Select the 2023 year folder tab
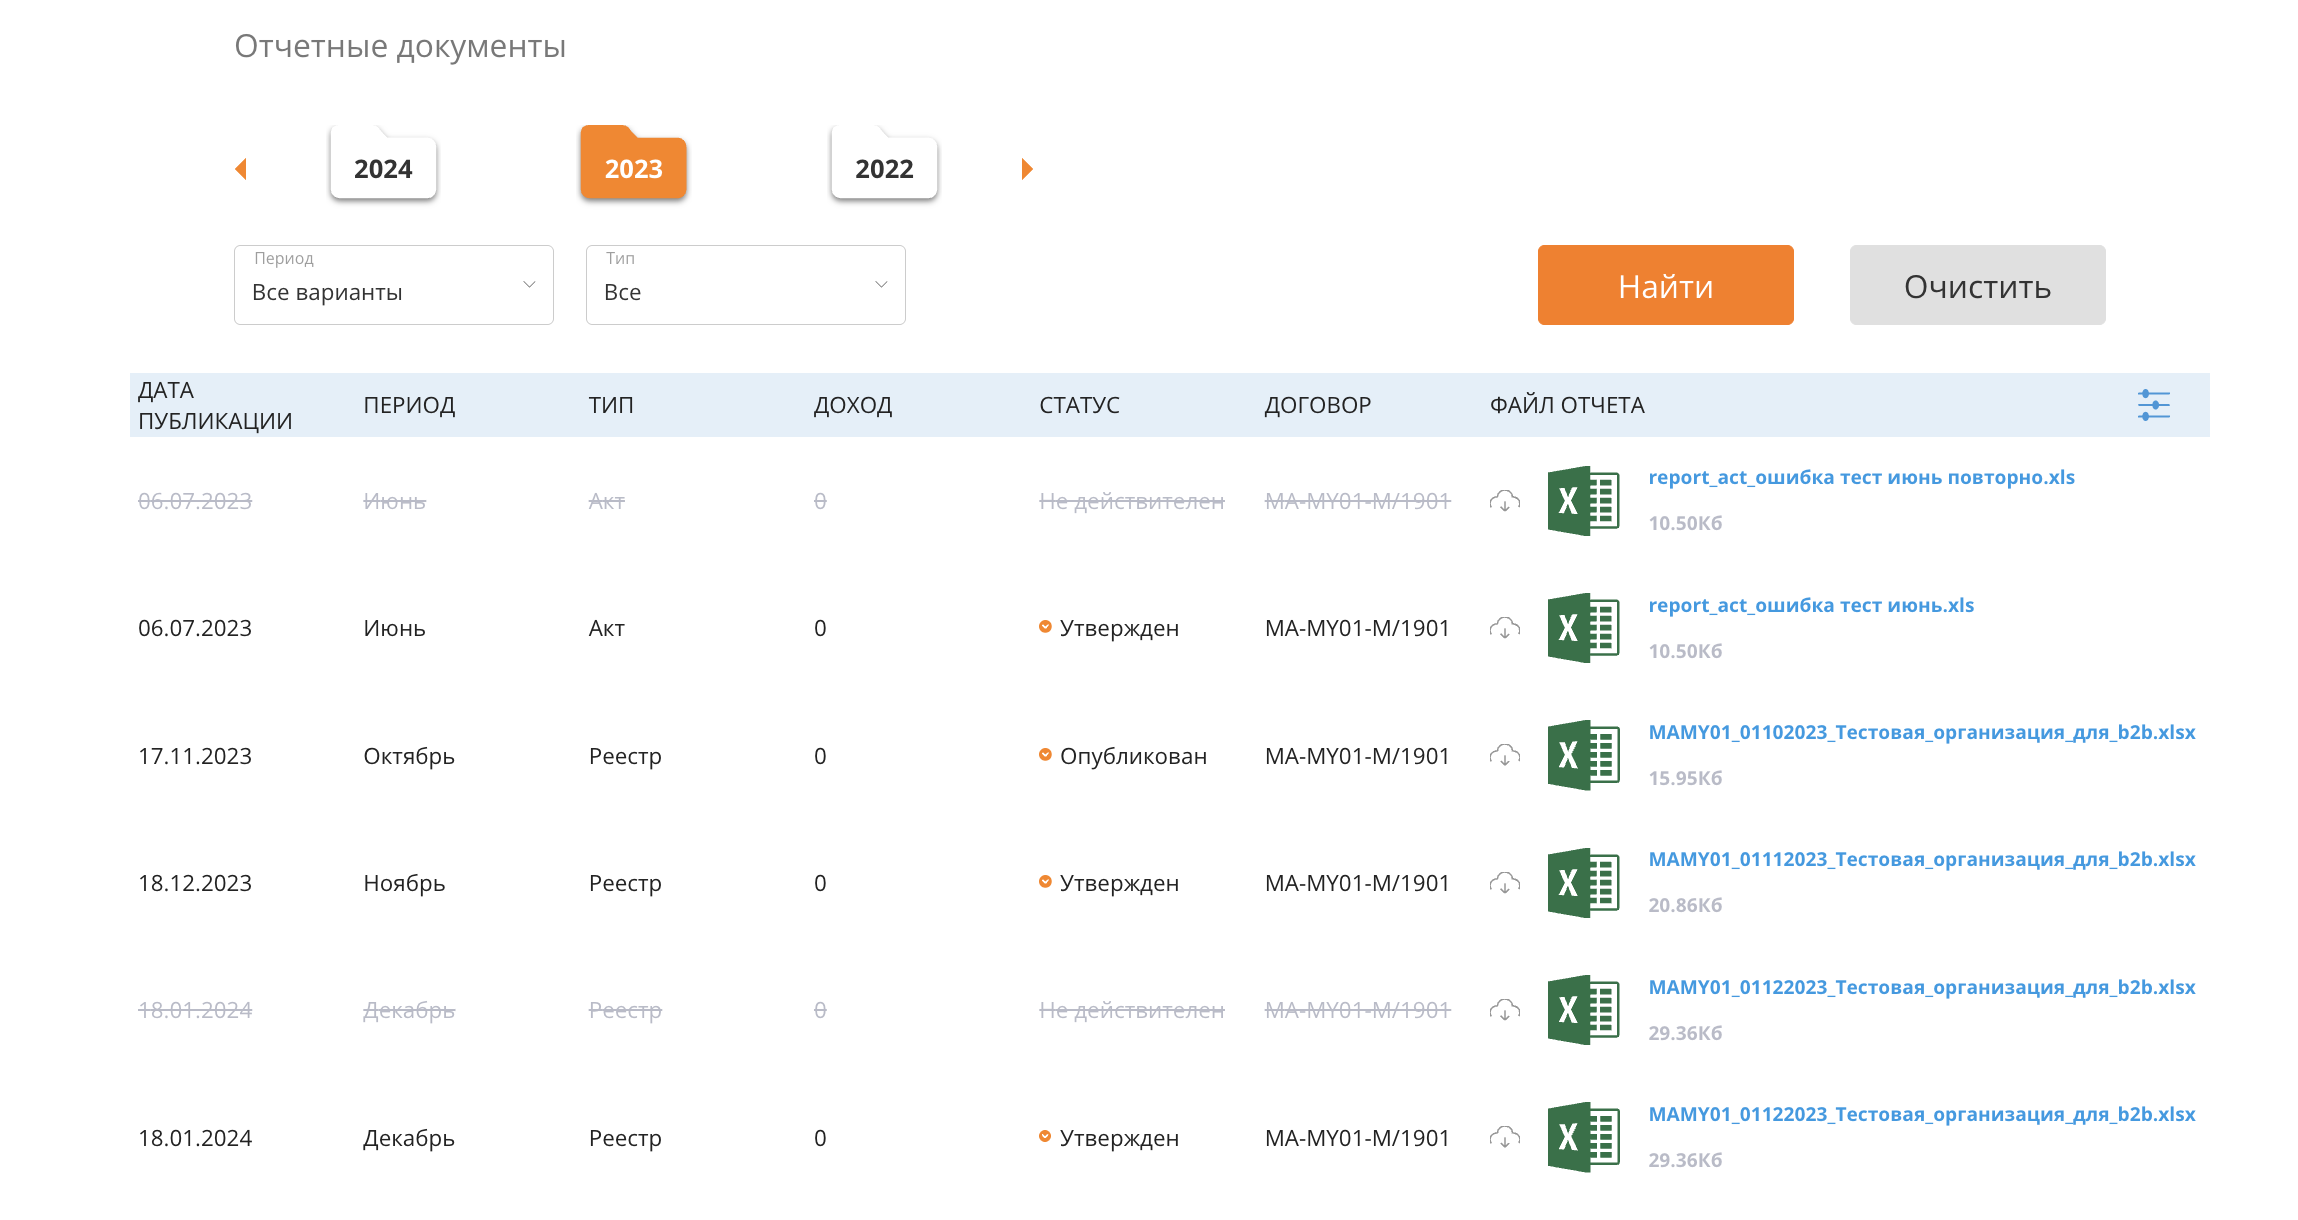Image resolution: width=2298 pixels, height=1220 pixels. pyautogui.click(x=633, y=168)
